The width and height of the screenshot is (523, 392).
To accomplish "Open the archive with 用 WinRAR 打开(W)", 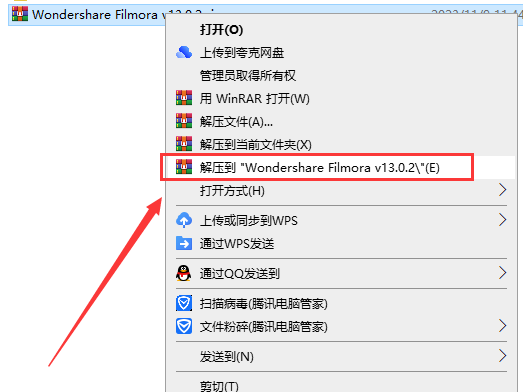I will click(254, 98).
